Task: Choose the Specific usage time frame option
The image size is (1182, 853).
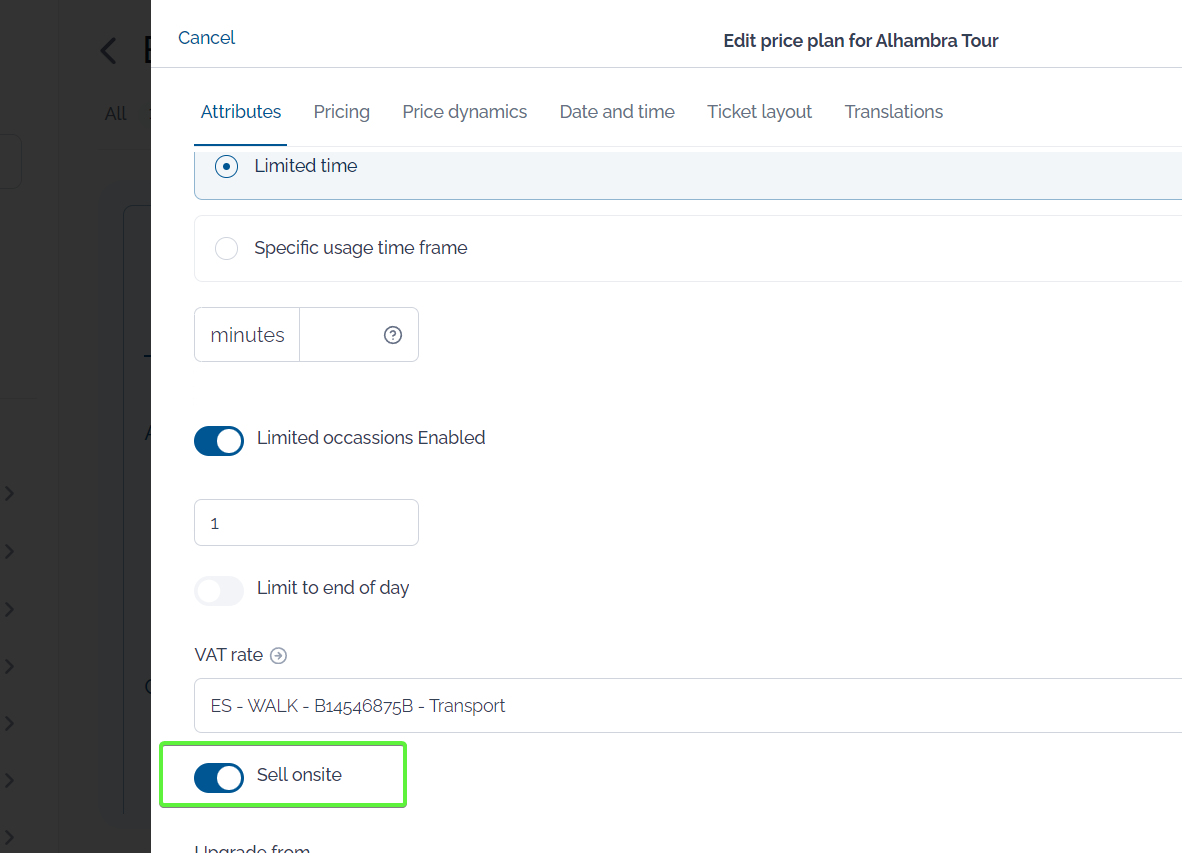Action: (226, 248)
